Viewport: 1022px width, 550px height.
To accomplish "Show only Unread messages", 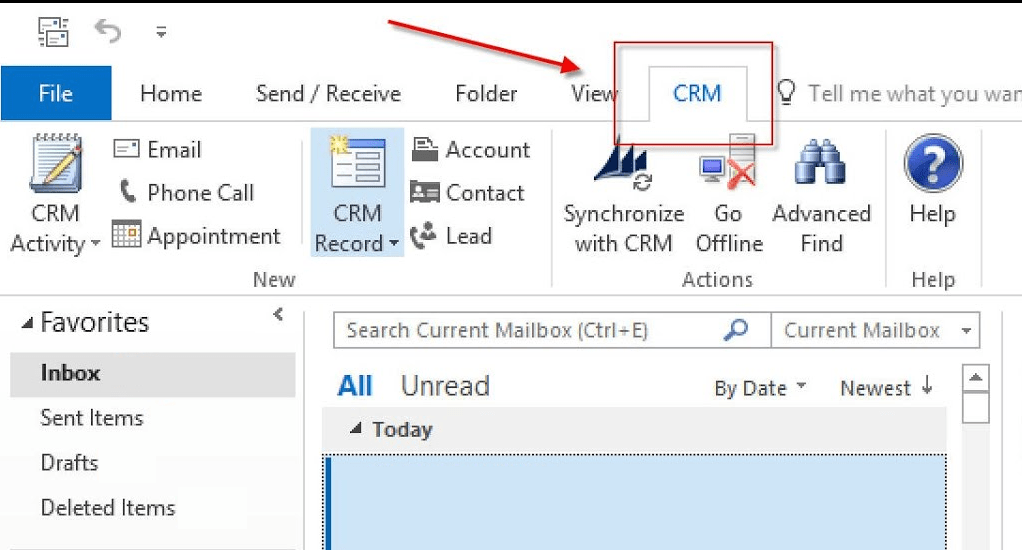I will coord(445,386).
